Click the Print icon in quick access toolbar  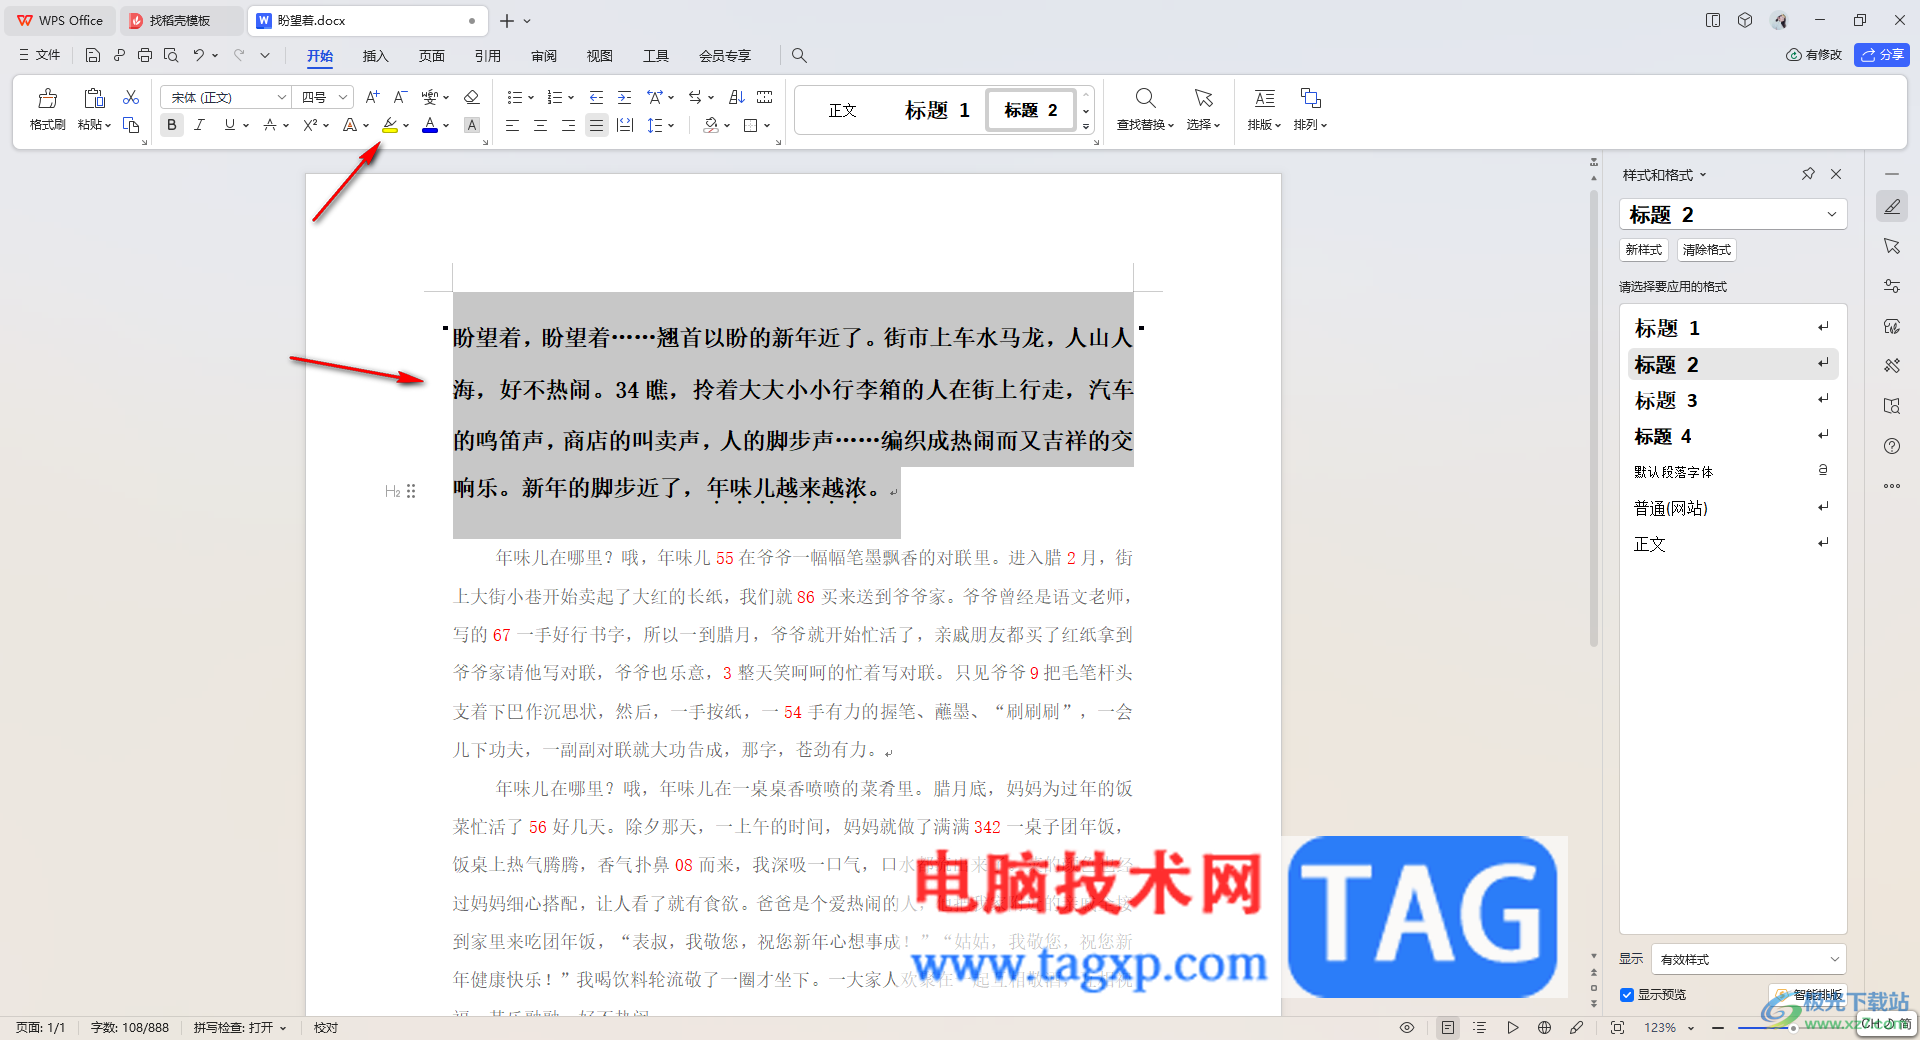[x=145, y=56]
